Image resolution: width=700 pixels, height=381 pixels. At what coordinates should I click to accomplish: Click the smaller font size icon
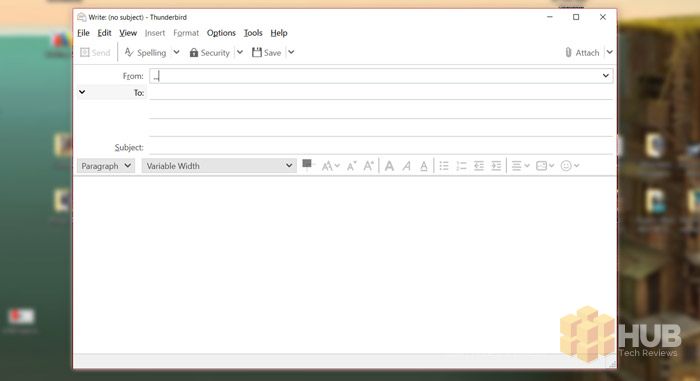pos(351,166)
